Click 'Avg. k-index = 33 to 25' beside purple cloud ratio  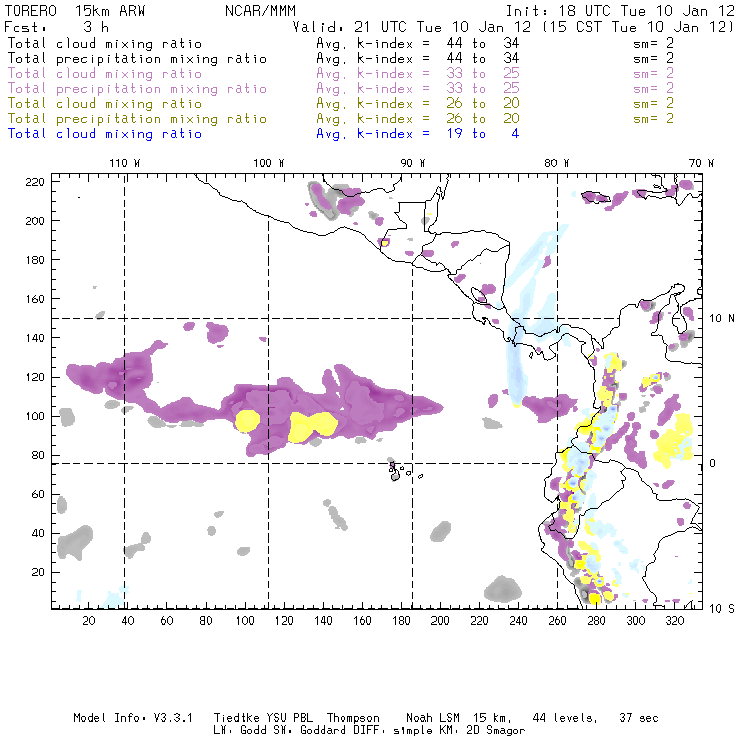[x=418, y=74]
